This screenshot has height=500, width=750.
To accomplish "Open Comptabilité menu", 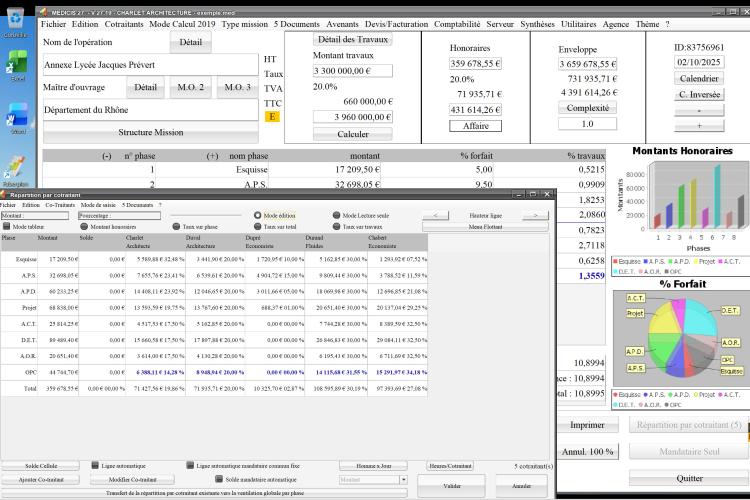I will (457, 24).
